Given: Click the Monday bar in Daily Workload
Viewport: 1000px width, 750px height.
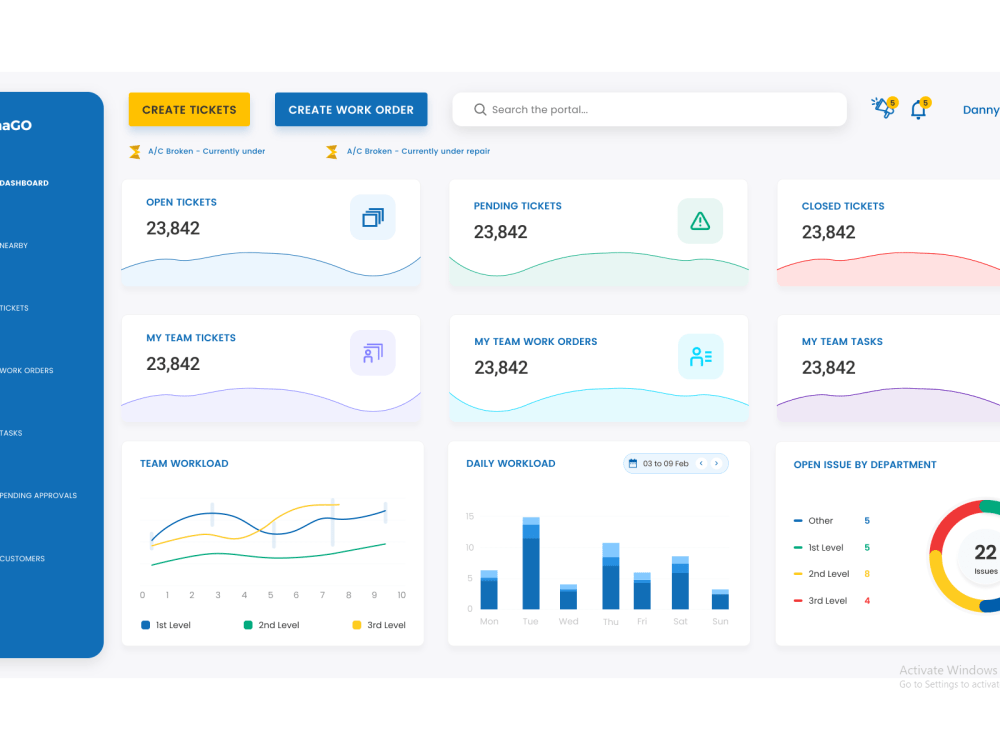Looking at the screenshot, I should tap(489, 590).
